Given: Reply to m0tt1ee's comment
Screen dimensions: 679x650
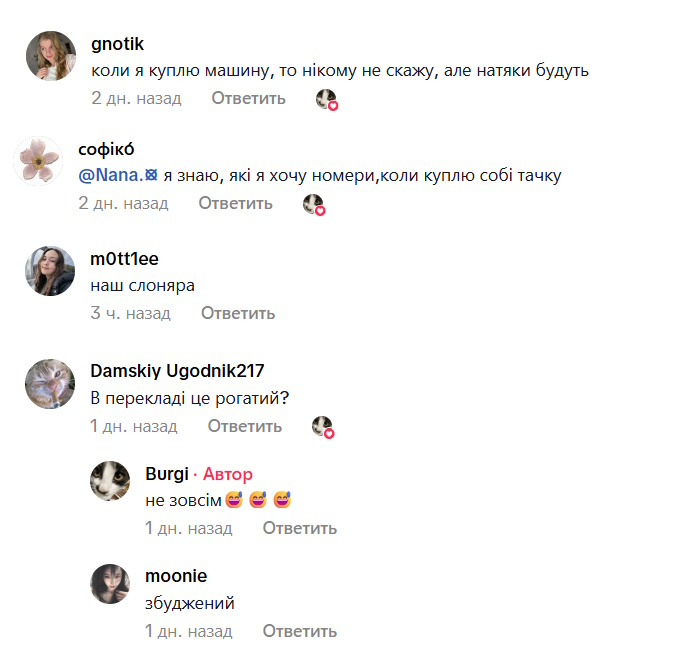Looking at the screenshot, I should click(238, 313).
